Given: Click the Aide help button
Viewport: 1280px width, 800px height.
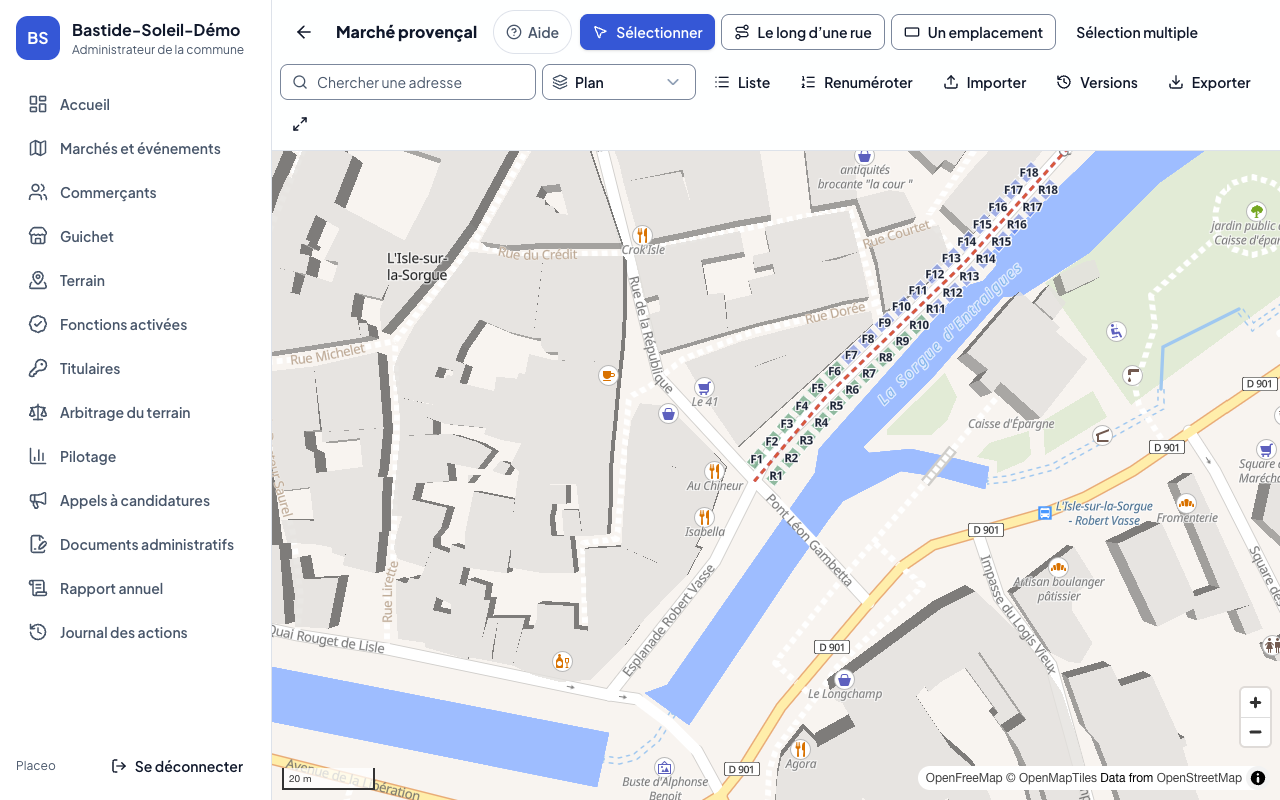Looking at the screenshot, I should [532, 32].
